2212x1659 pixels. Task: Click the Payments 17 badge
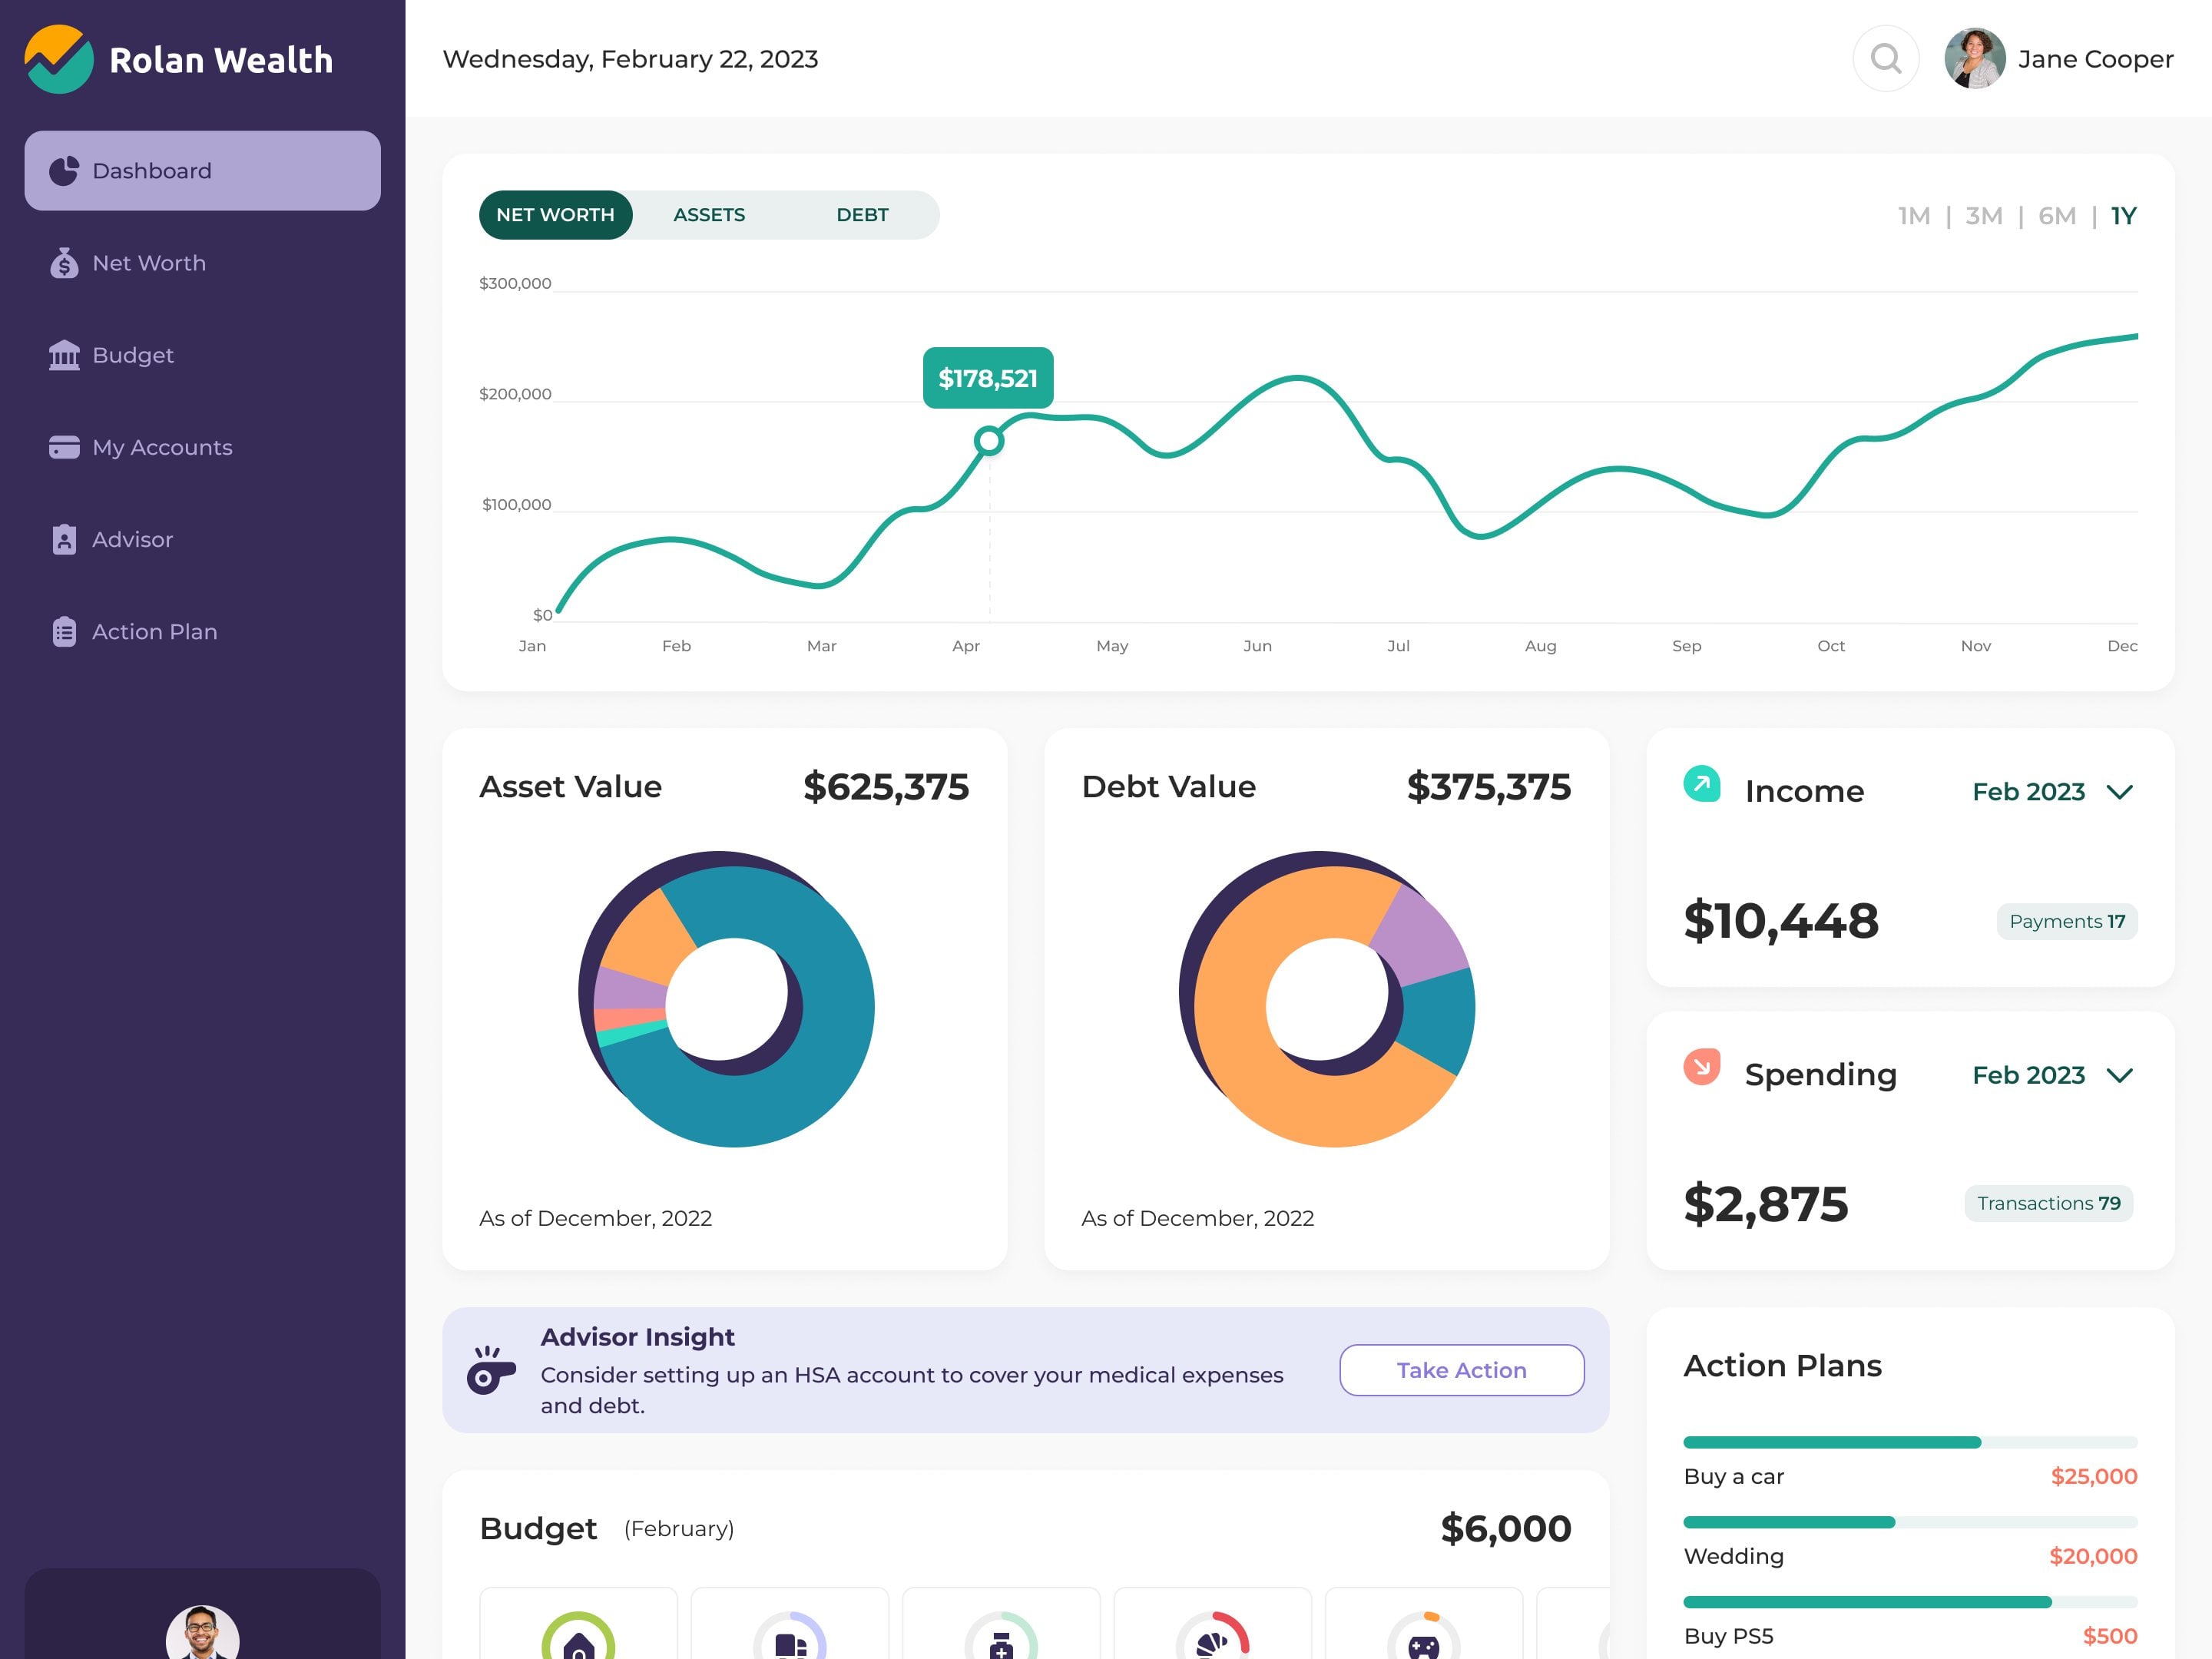(x=2066, y=921)
